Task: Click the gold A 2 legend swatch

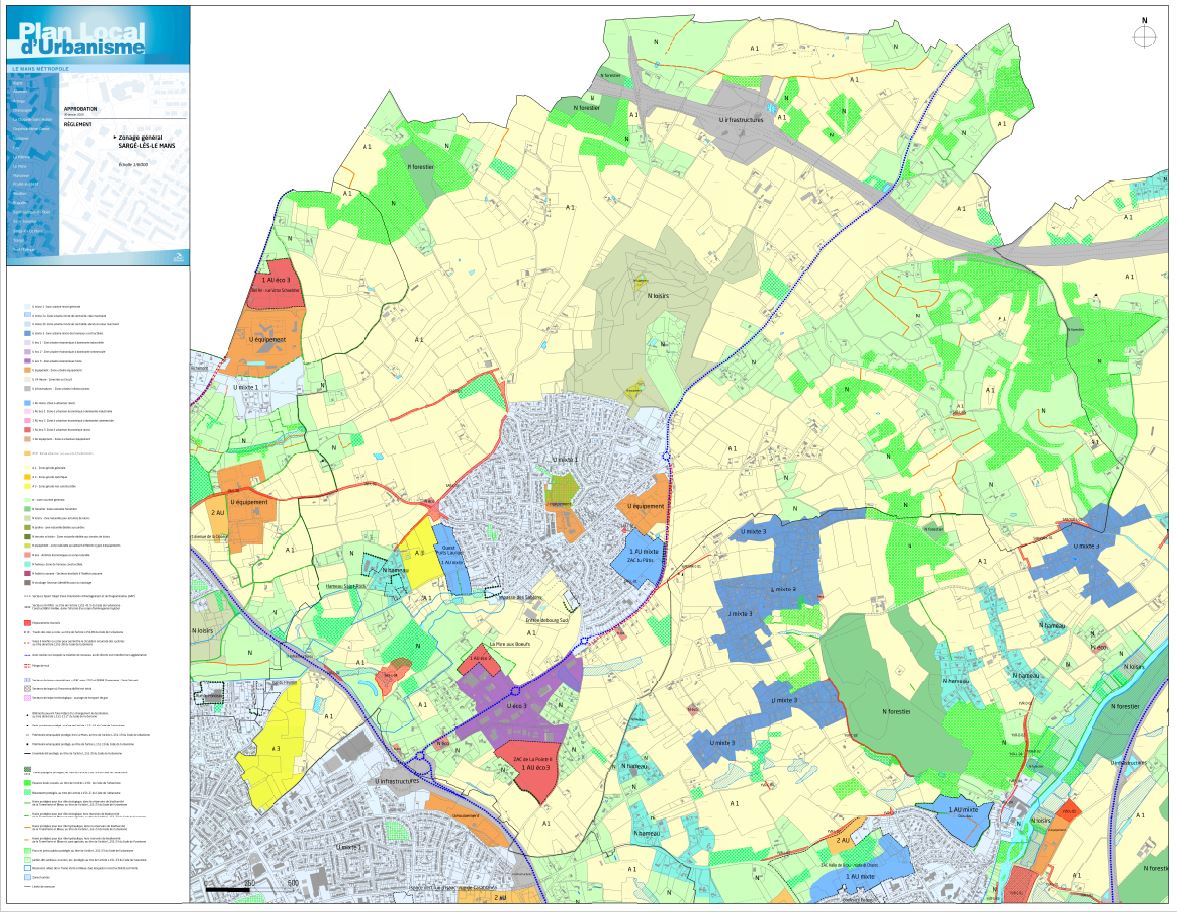Action: [26, 477]
